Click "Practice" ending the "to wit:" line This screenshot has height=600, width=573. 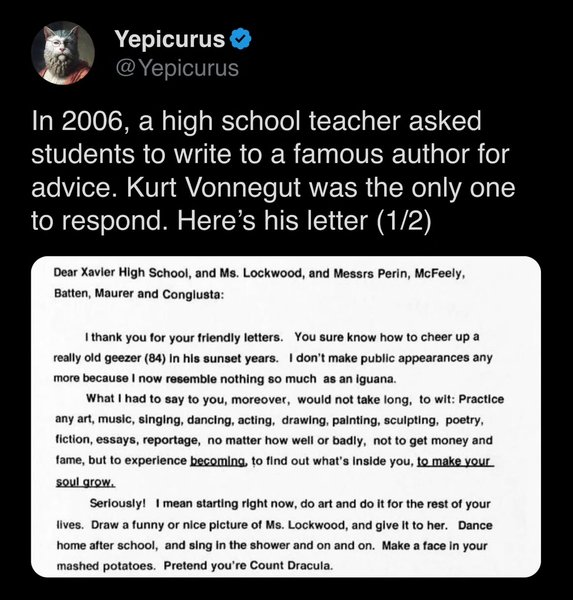(x=481, y=399)
